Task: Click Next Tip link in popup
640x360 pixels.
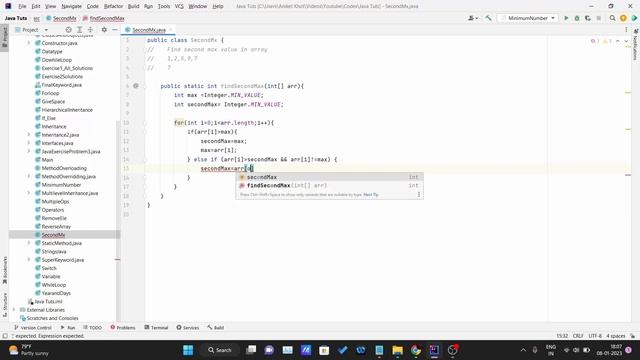Action: [371, 195]
